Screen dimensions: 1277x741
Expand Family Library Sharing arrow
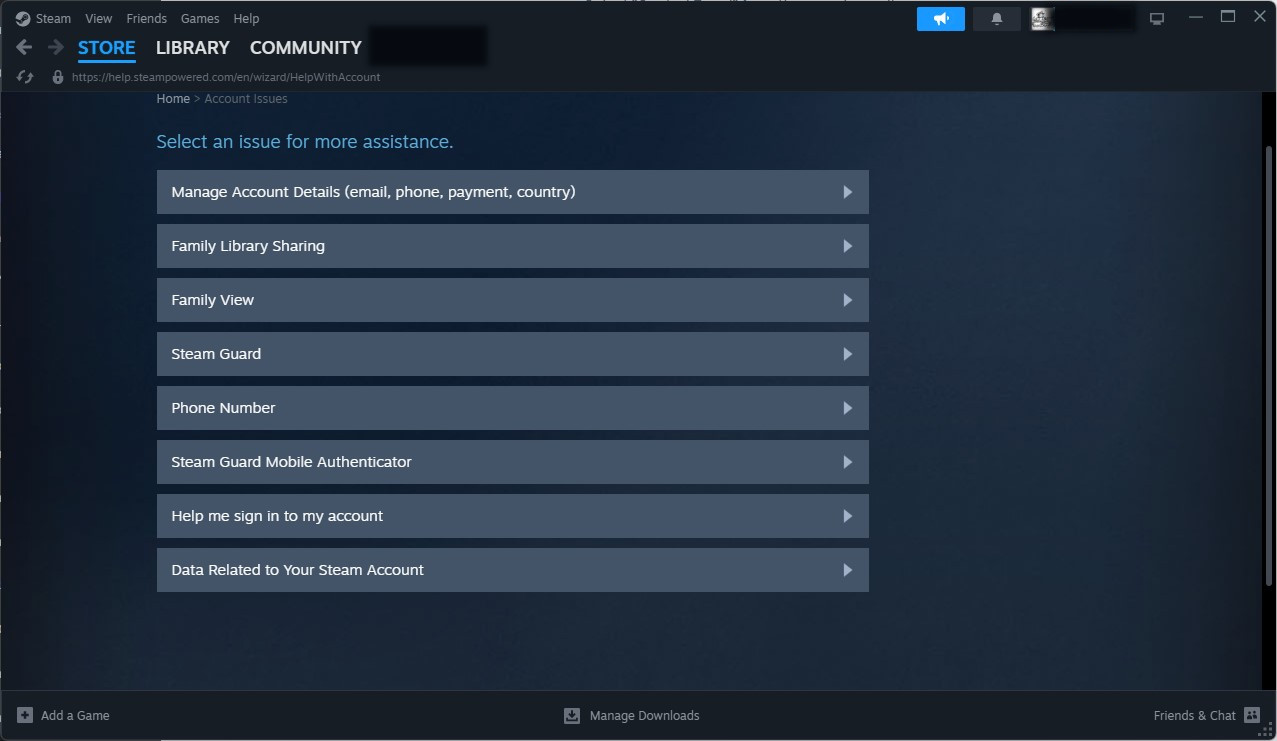[846, 245]
